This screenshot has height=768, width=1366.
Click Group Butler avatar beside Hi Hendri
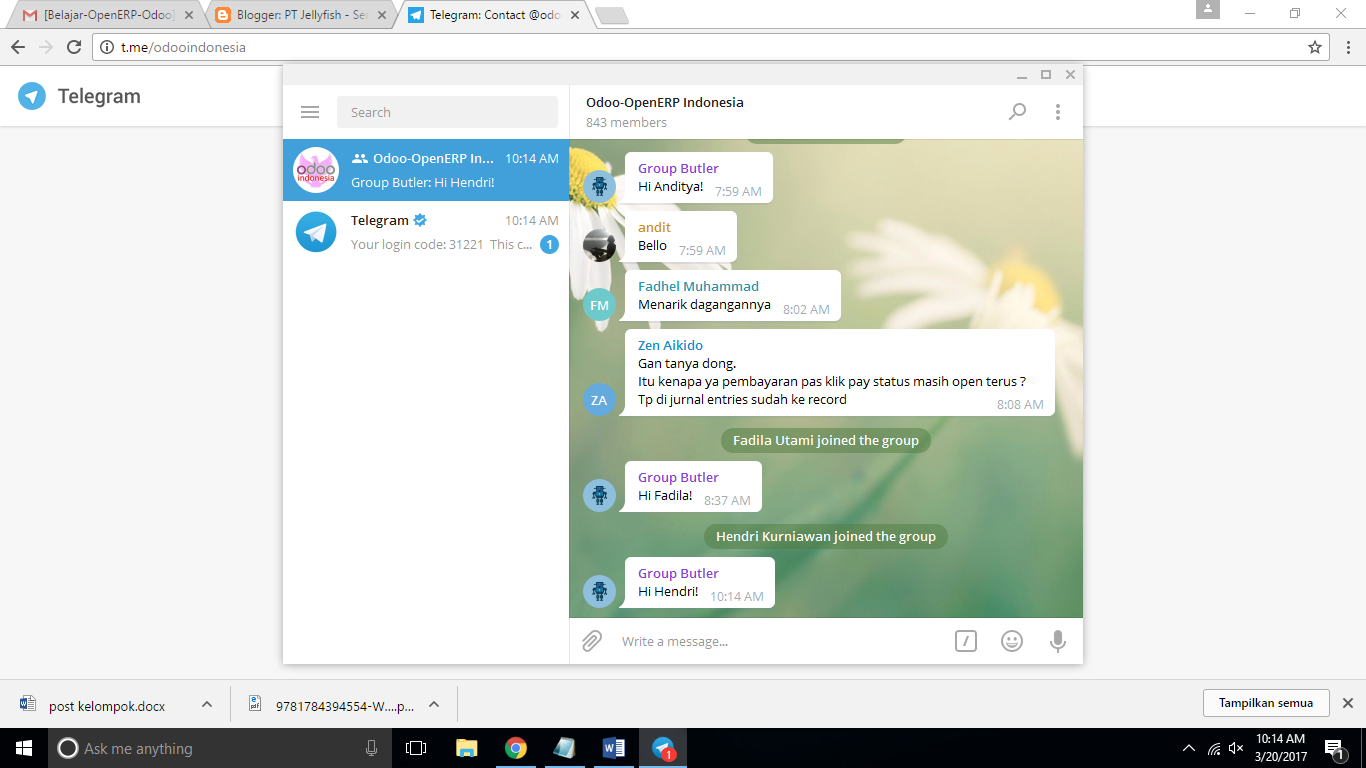(599, 592)
